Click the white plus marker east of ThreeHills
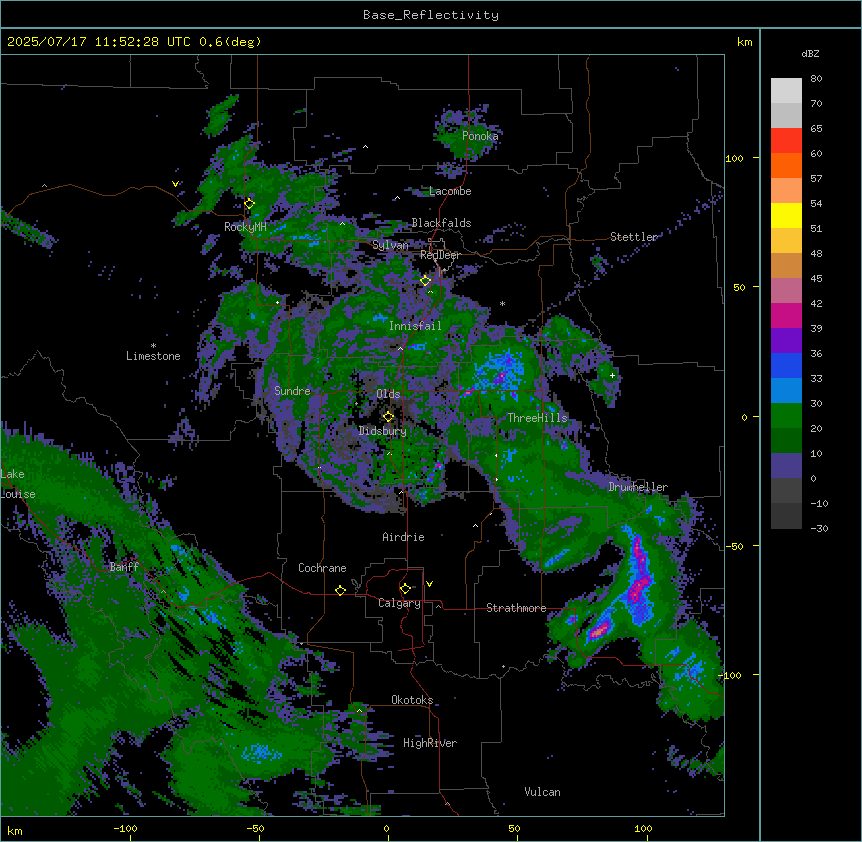Viewport: 862px width, 842px height. coord(612,375)
